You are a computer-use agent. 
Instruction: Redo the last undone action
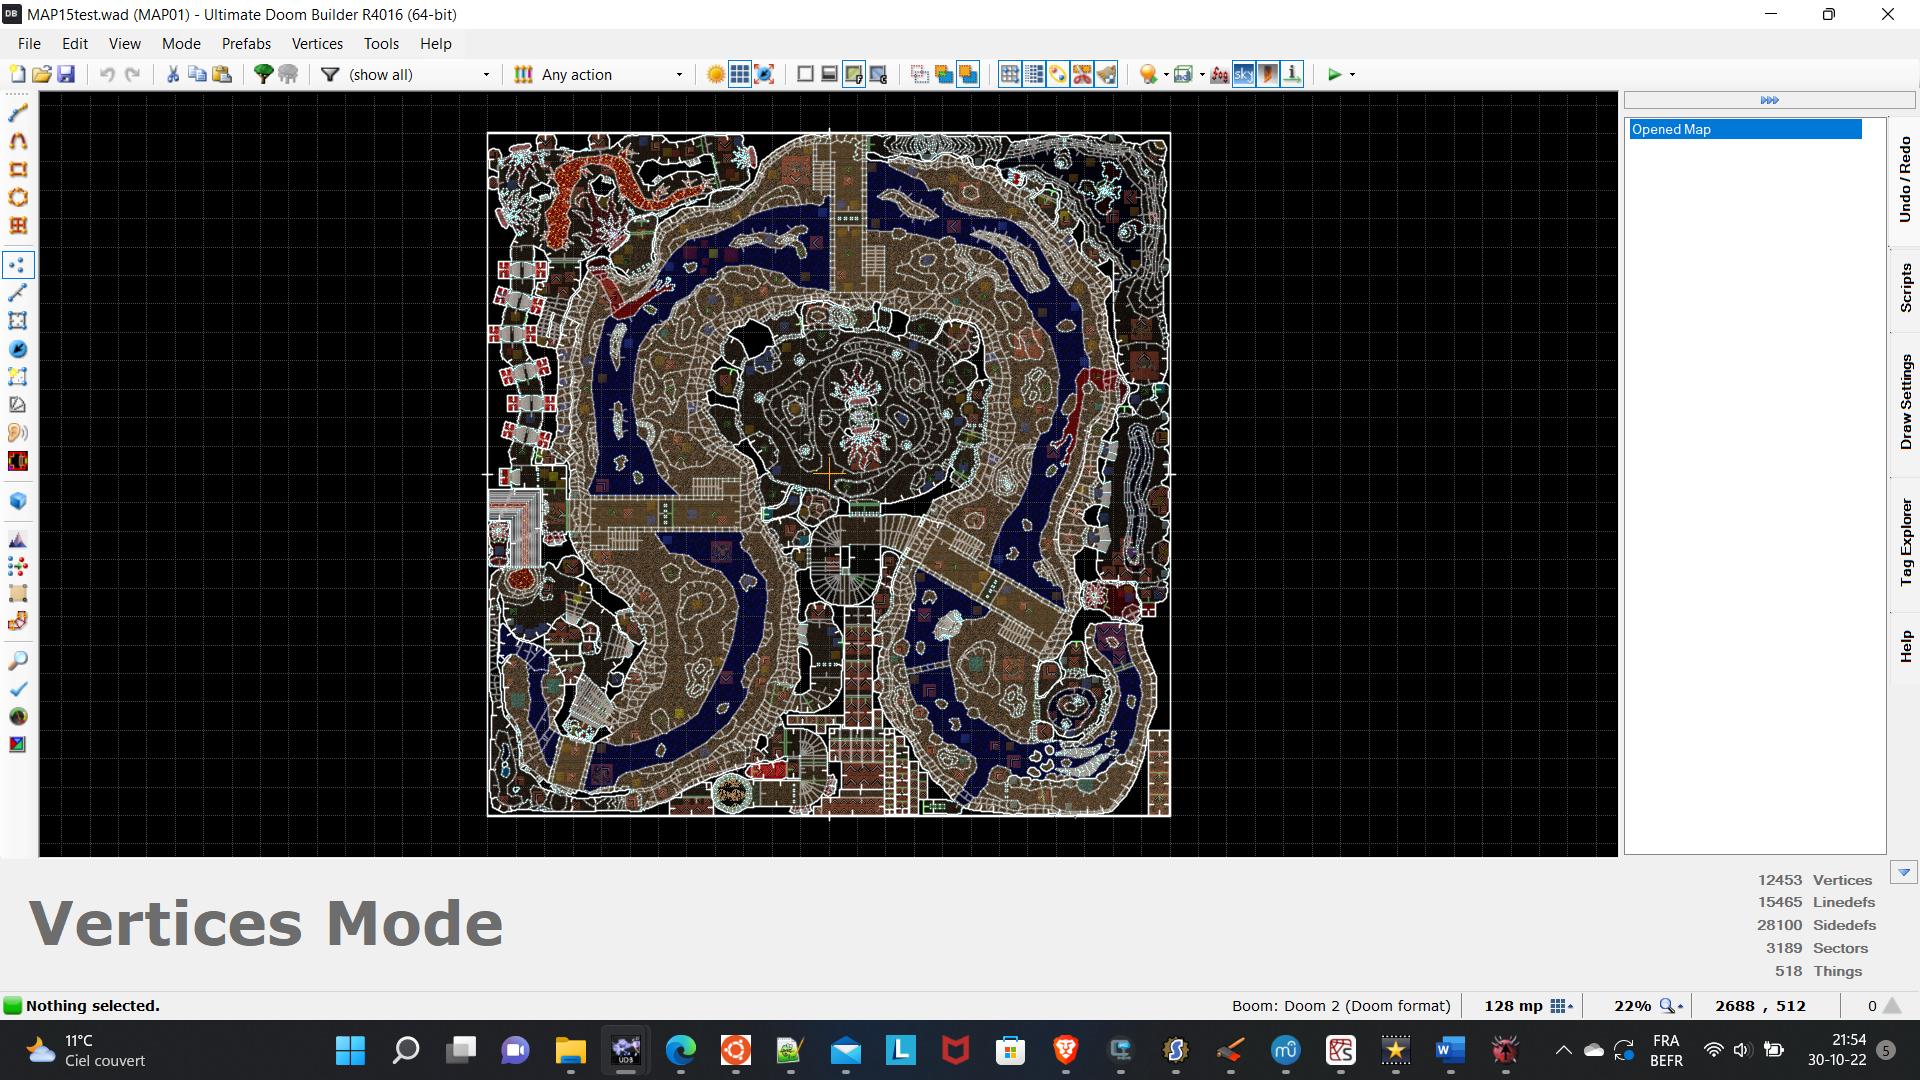(x=132, y=74)
